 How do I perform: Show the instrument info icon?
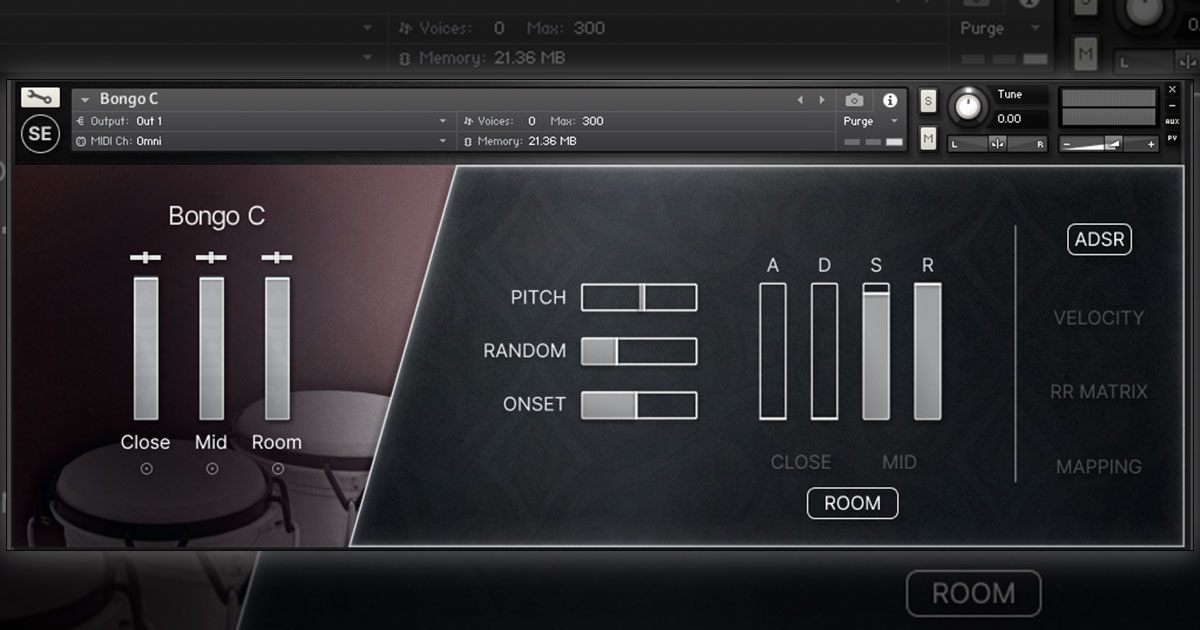(889, 100)
